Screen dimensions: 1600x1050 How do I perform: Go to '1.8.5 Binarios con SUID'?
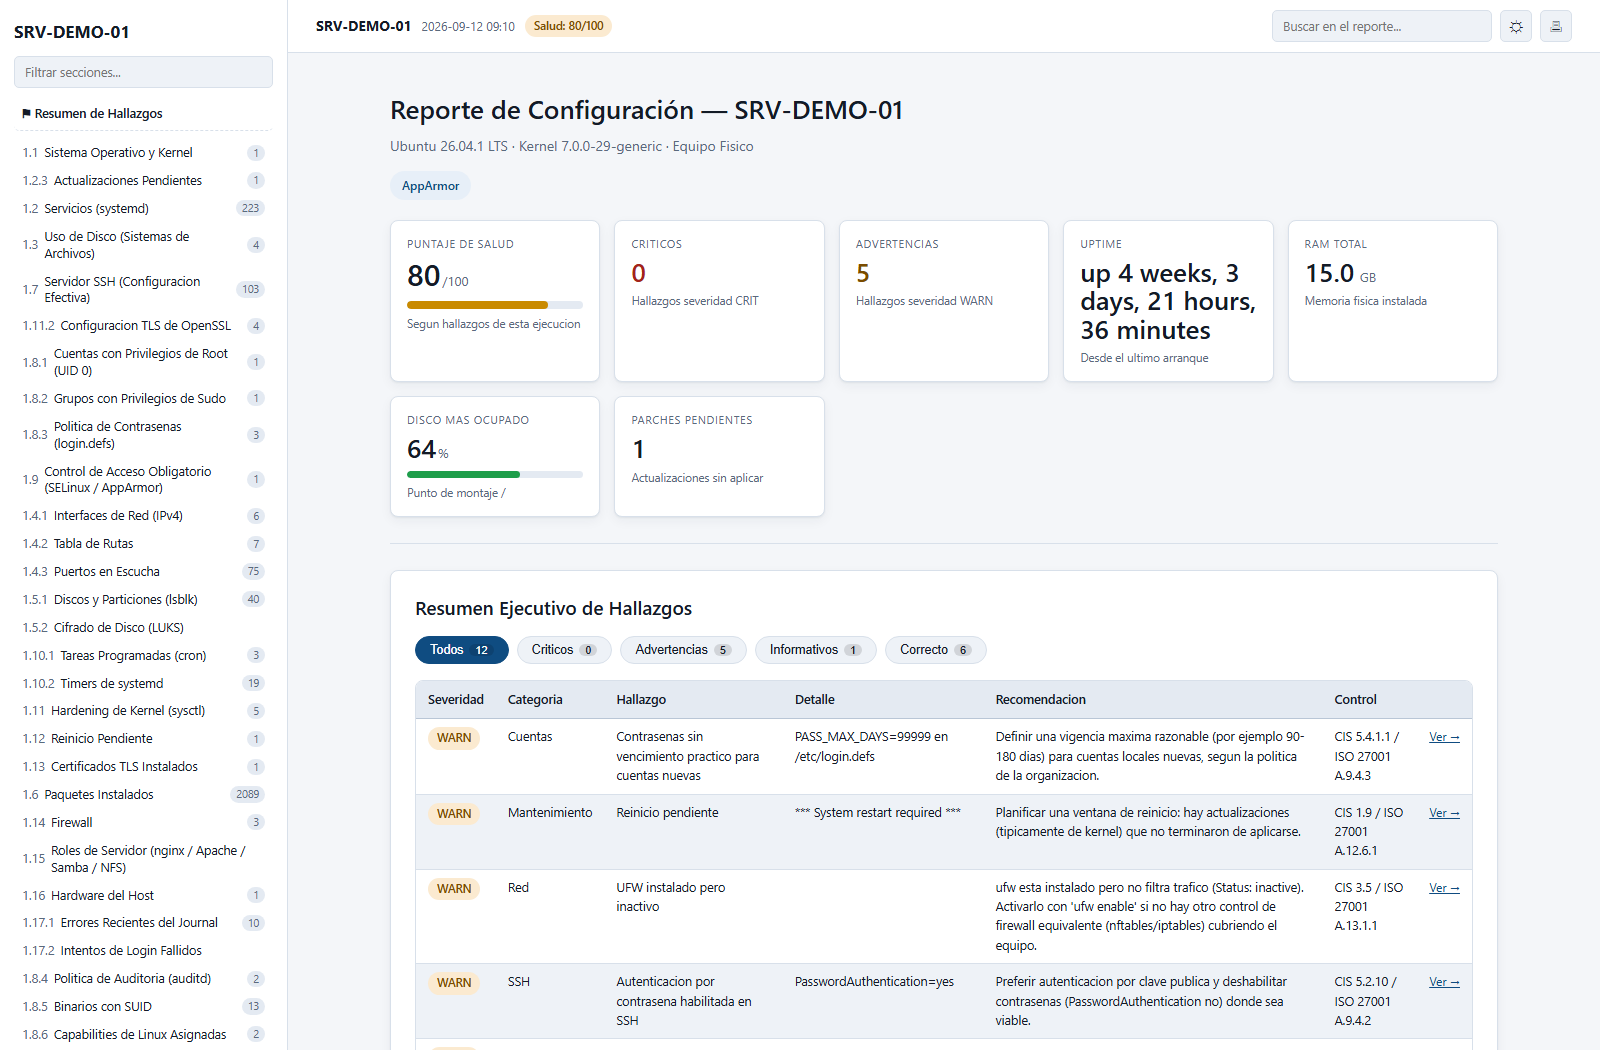(143, 1007)
